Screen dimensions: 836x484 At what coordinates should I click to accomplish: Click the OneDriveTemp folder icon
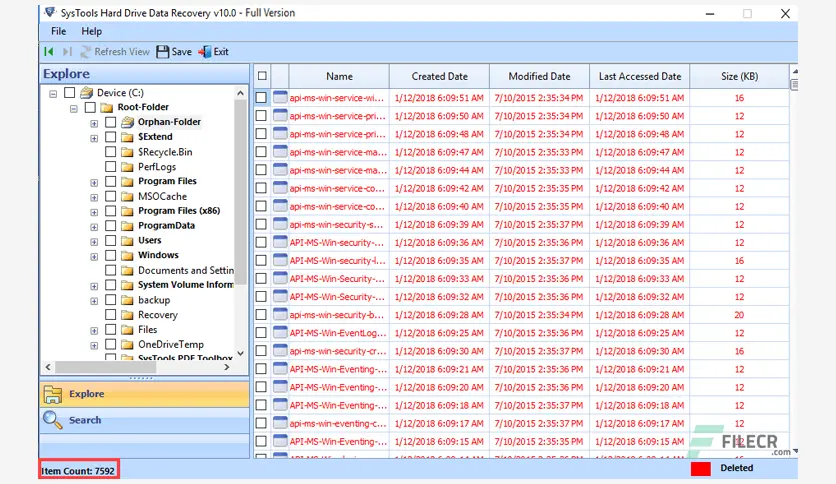tap(127, 345)
